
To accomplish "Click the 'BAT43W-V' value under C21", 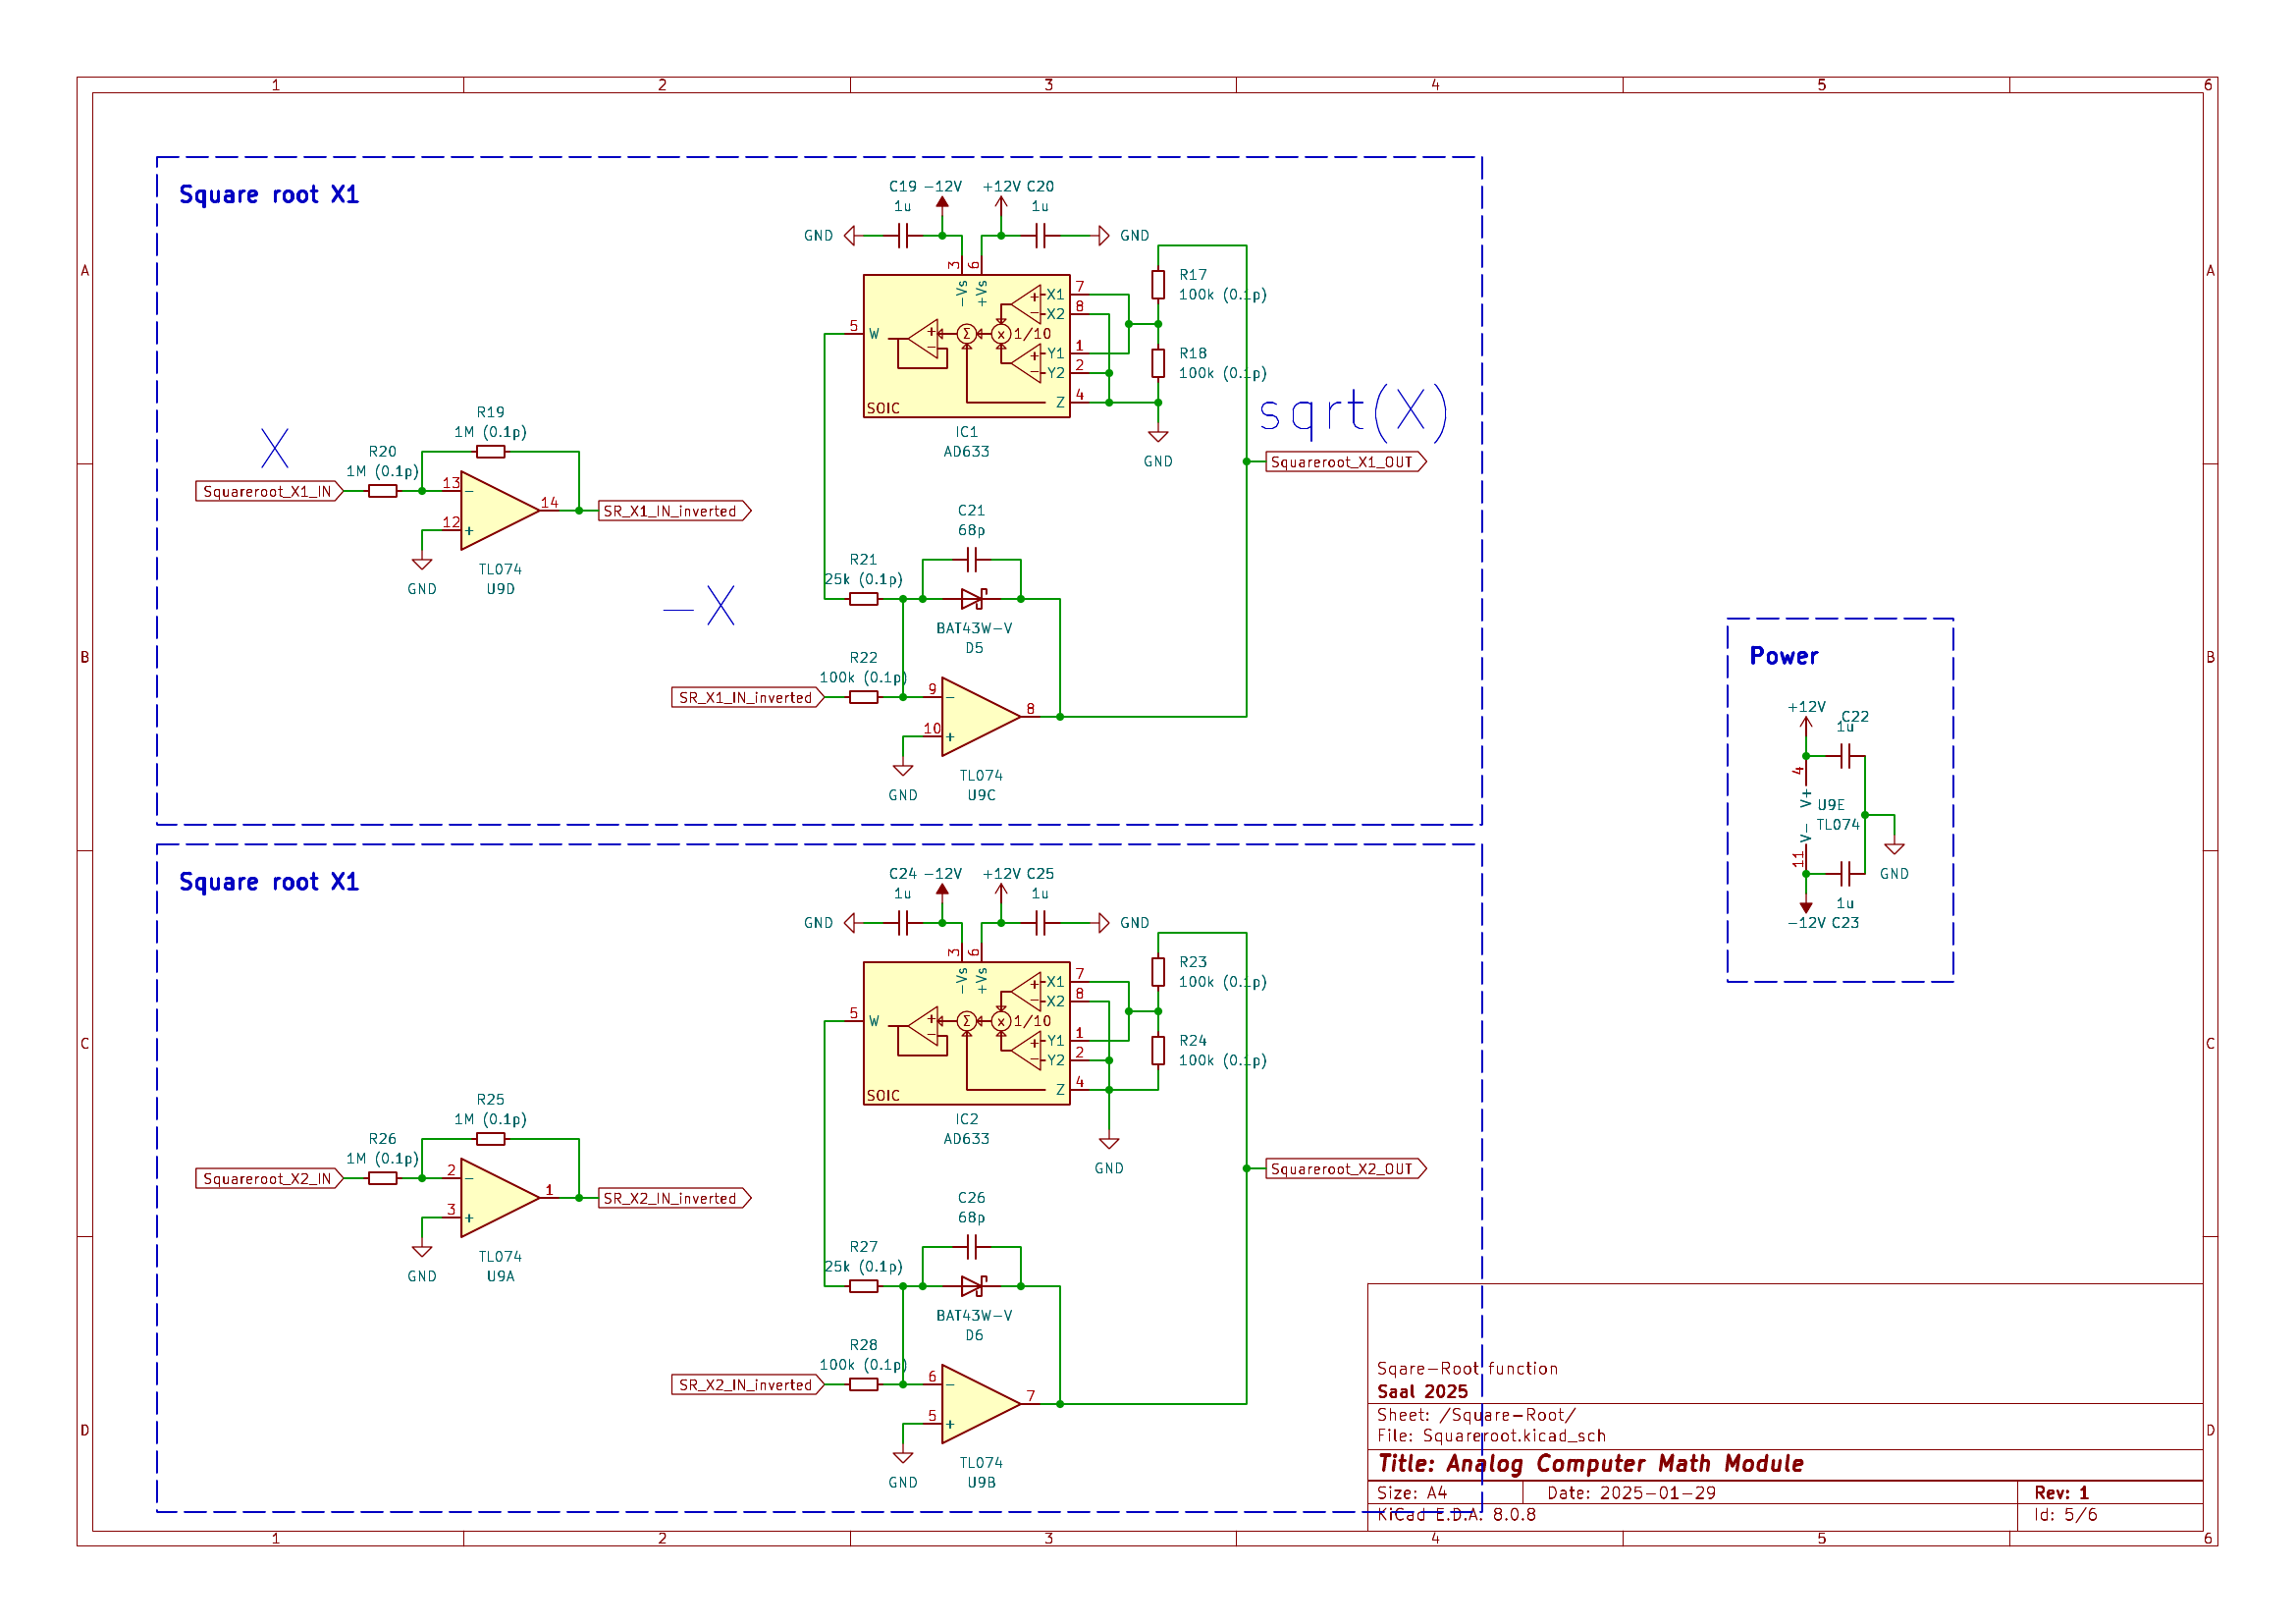I will point(974,629).
